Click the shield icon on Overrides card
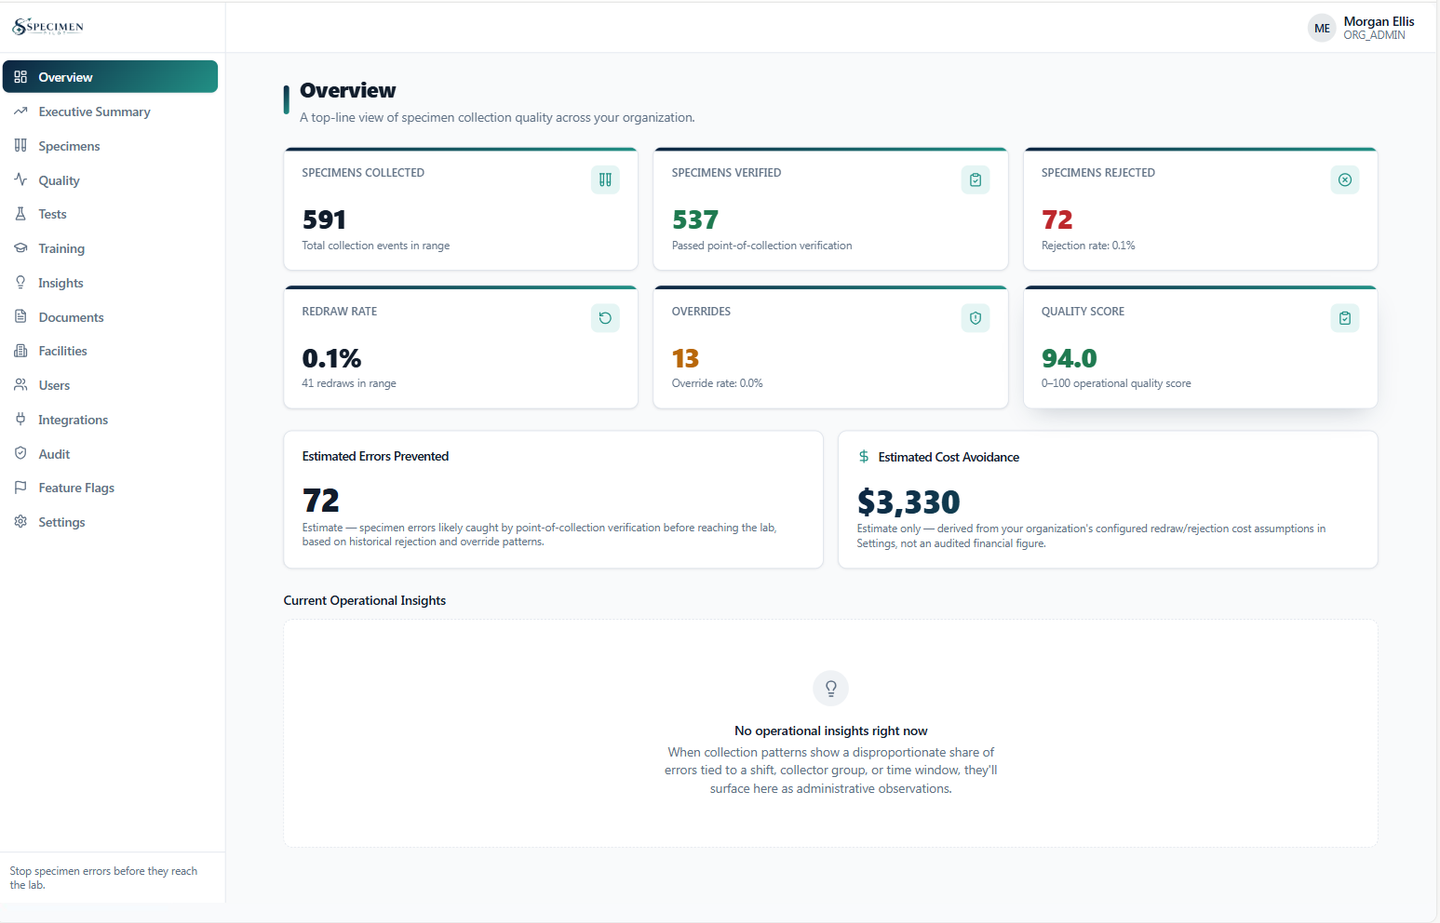This screenshot has width=1440, height=923. [975, 318]
